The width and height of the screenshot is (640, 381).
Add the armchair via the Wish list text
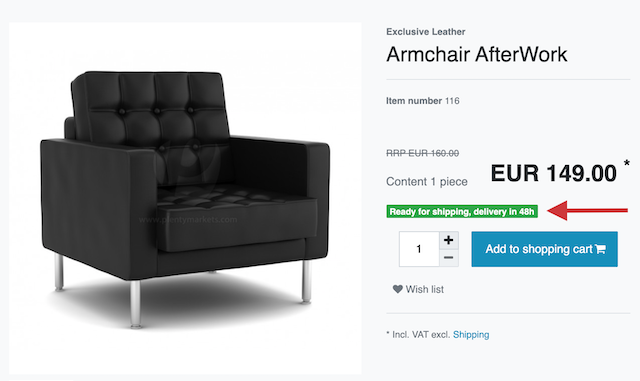[424, 289]
